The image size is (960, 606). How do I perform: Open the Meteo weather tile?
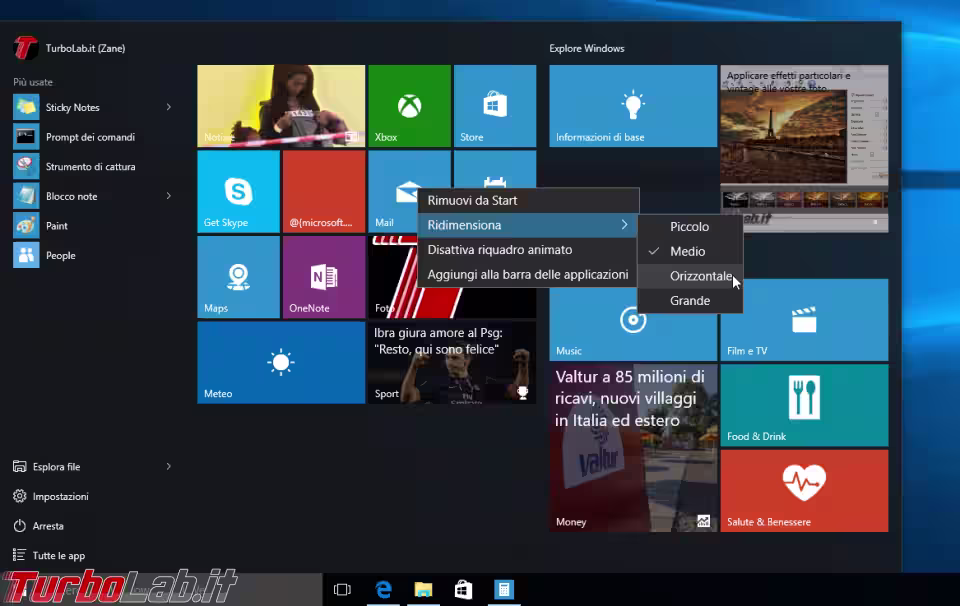(x=281, y=362)
